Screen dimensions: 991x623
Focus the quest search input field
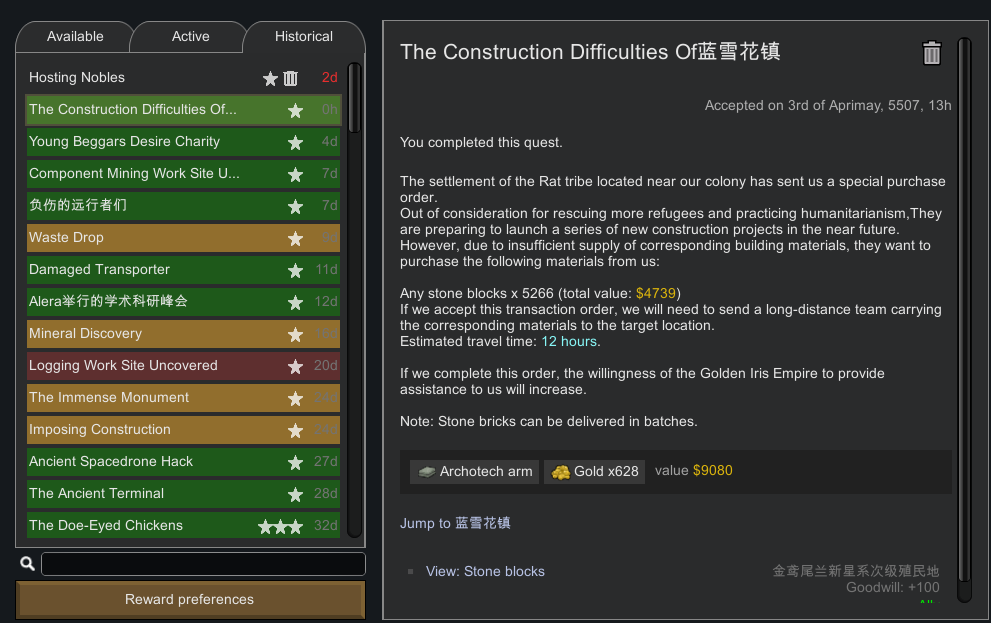(x=204, y=564)
